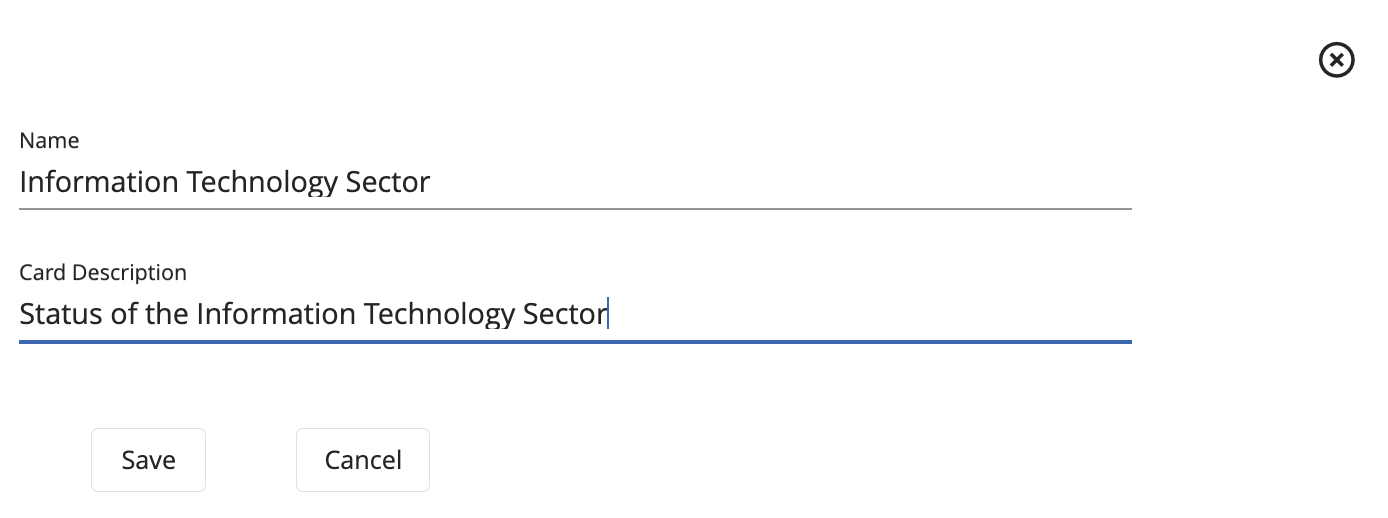
Task: Click empty space after Name field text
Action: 780,182
